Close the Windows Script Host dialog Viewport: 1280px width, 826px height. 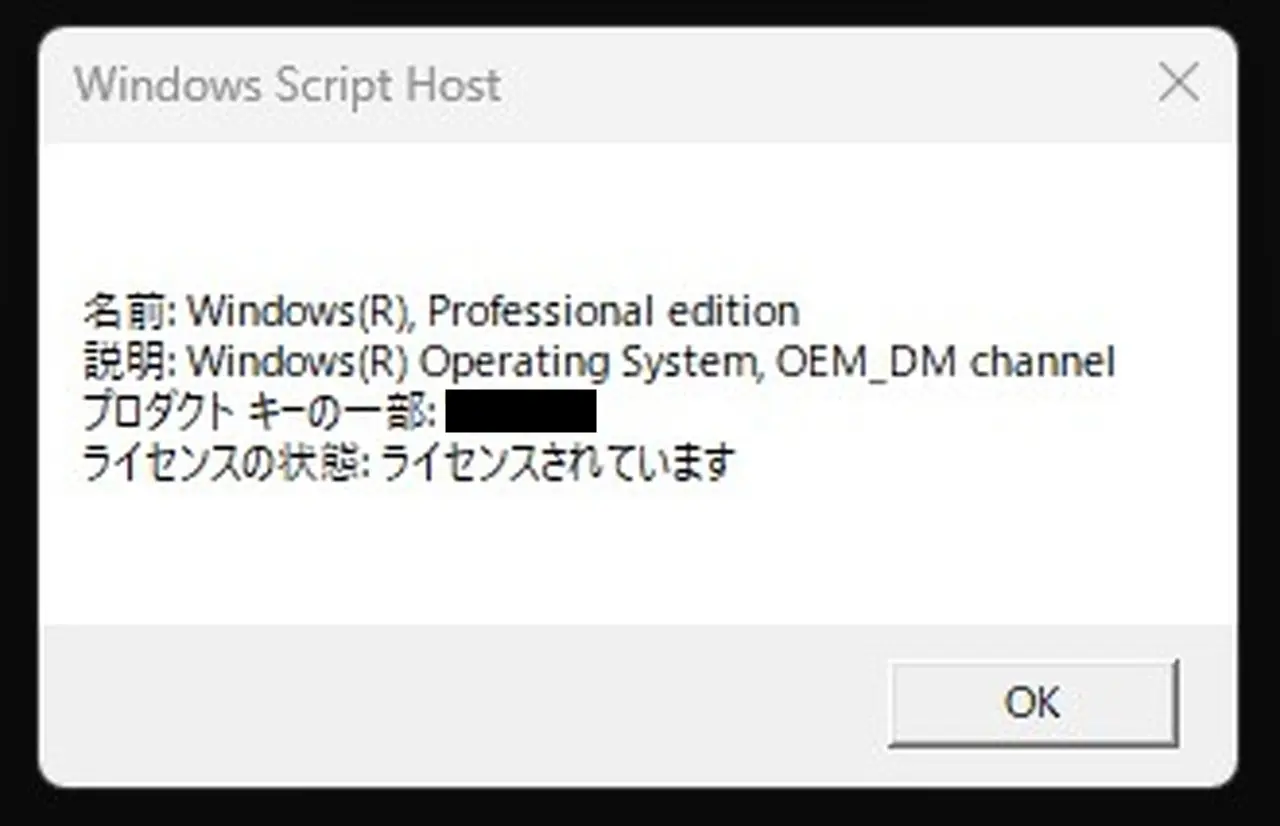tap(1179, 83)
